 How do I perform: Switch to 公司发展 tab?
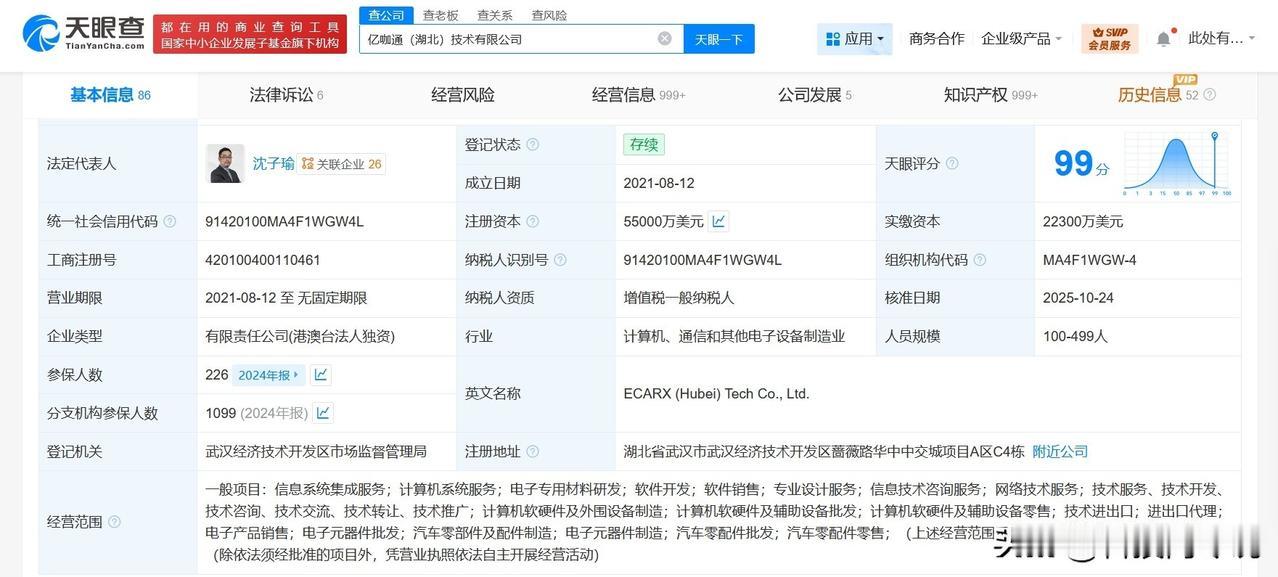815,95
